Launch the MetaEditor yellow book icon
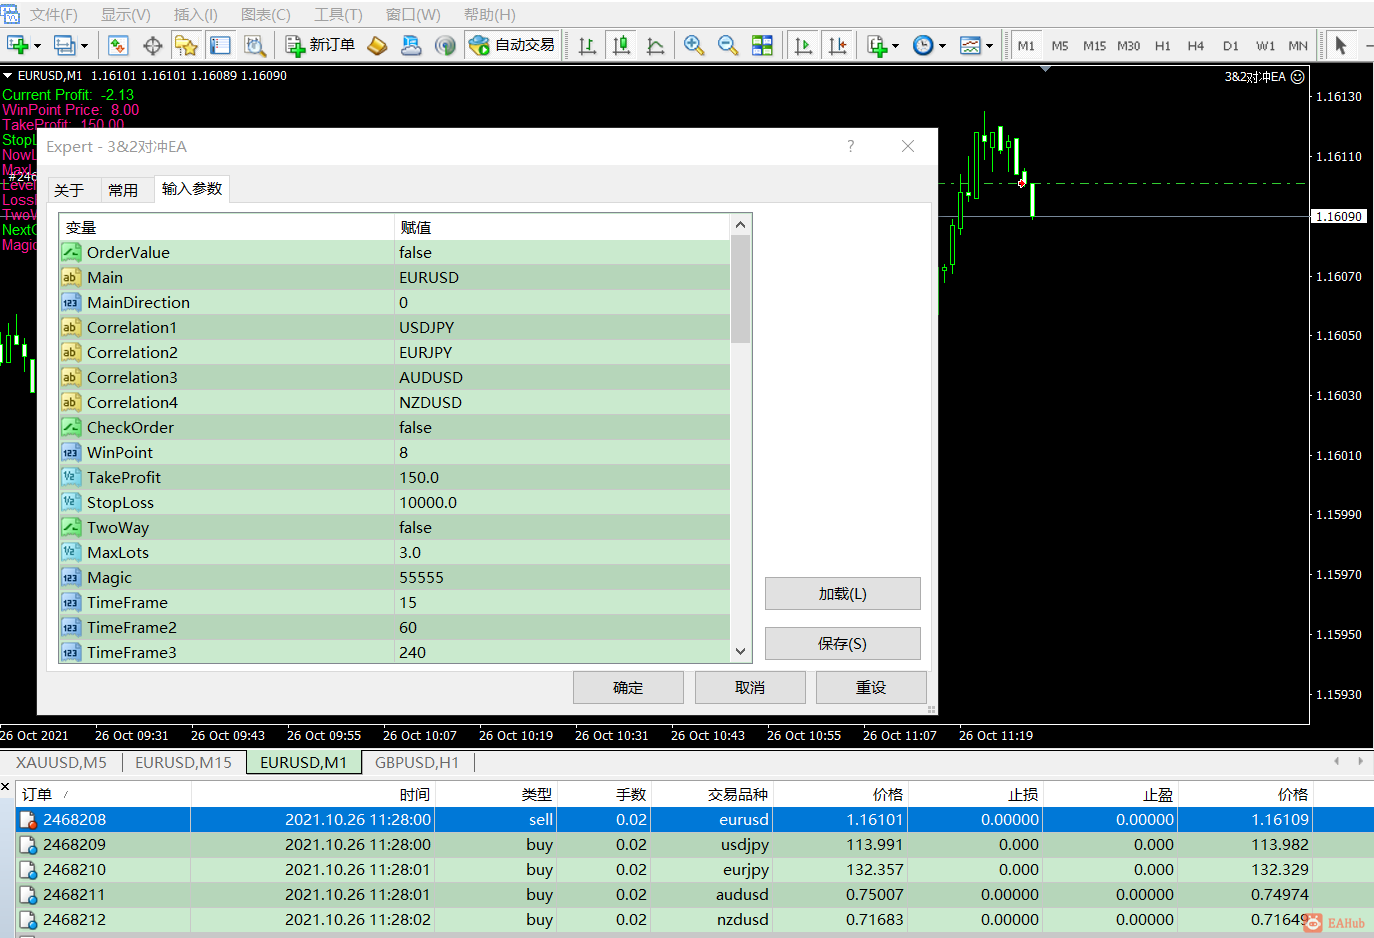Viewport: 1374px width, 938px height. (x=377, y=45)
